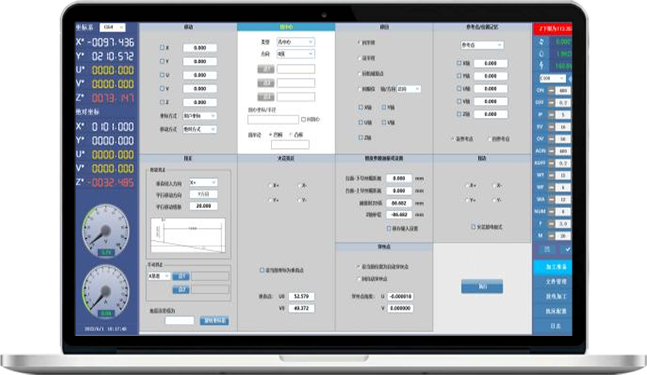Tick the Z axis checkbox in move panel
647x375 pixels.
coord(162,102)
